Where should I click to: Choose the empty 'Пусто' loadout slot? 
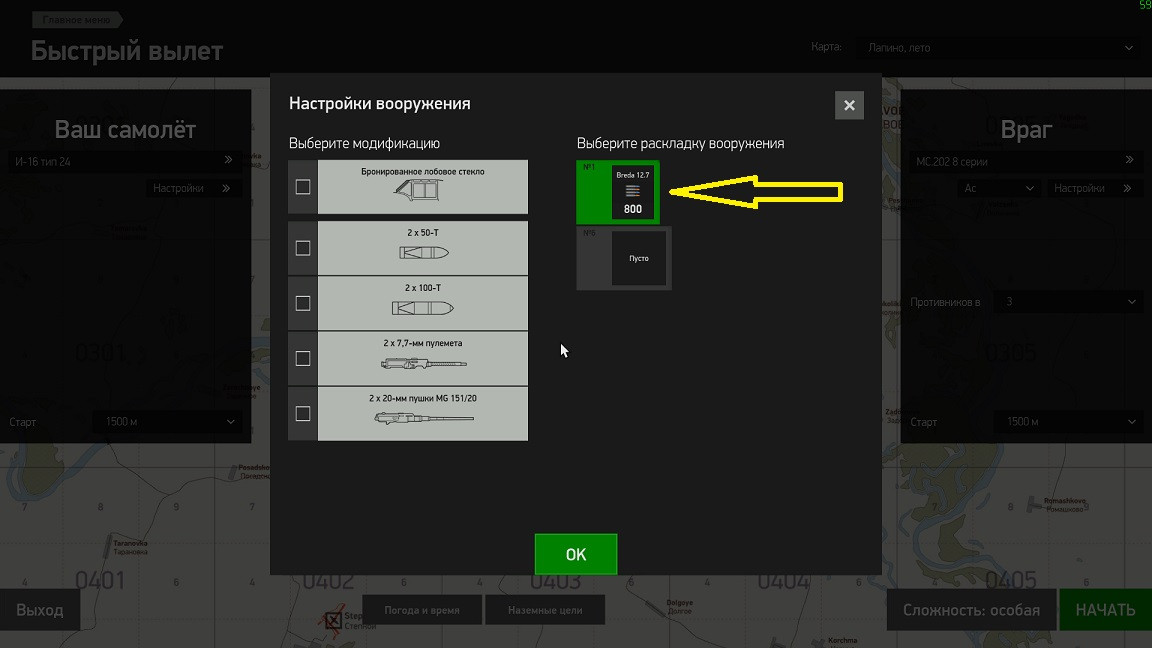(x=624, y=258)
